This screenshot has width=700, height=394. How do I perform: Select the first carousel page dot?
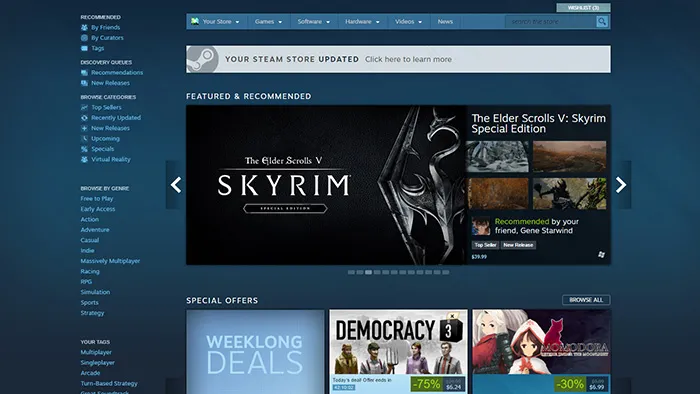351,272
